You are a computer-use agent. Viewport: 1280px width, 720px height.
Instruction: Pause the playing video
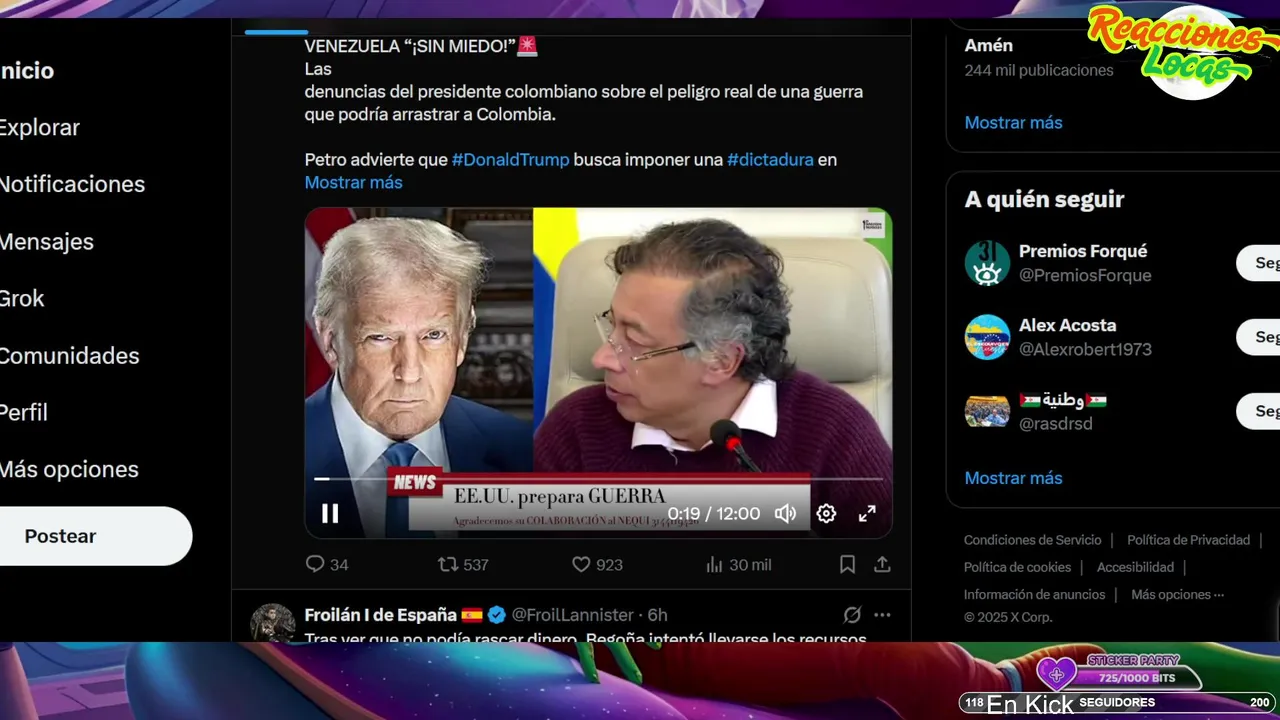click(330, 514)
